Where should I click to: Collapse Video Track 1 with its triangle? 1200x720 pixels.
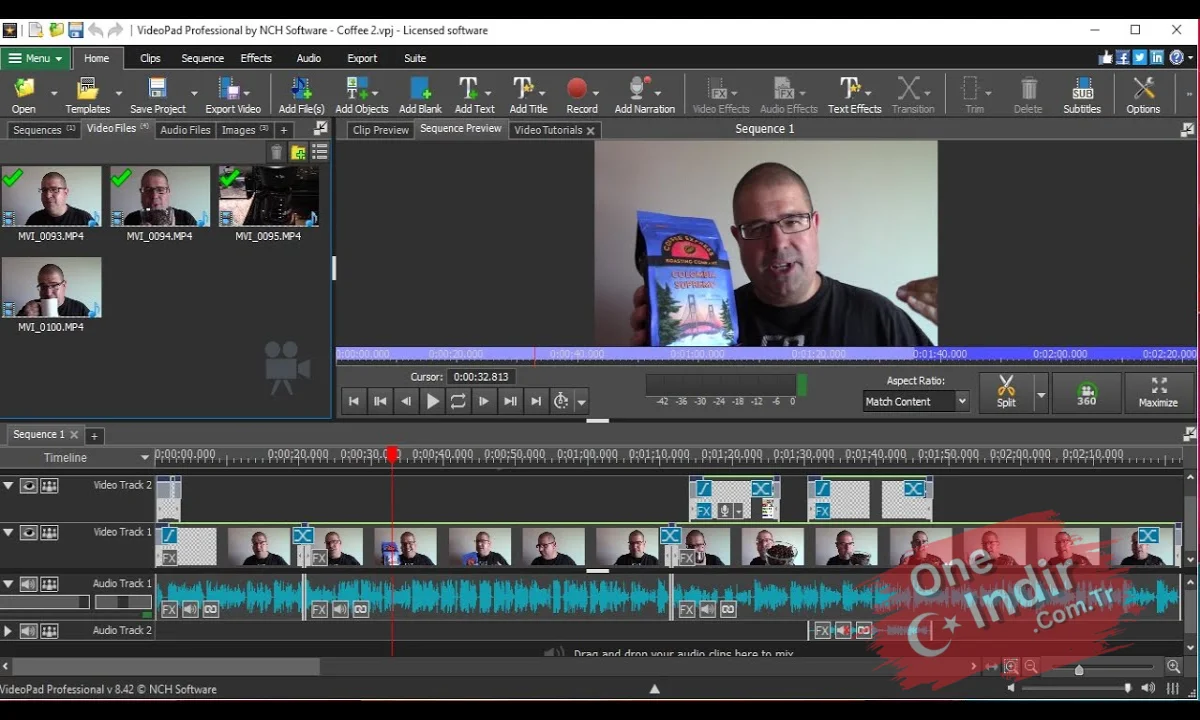click(x=8, y=533)
